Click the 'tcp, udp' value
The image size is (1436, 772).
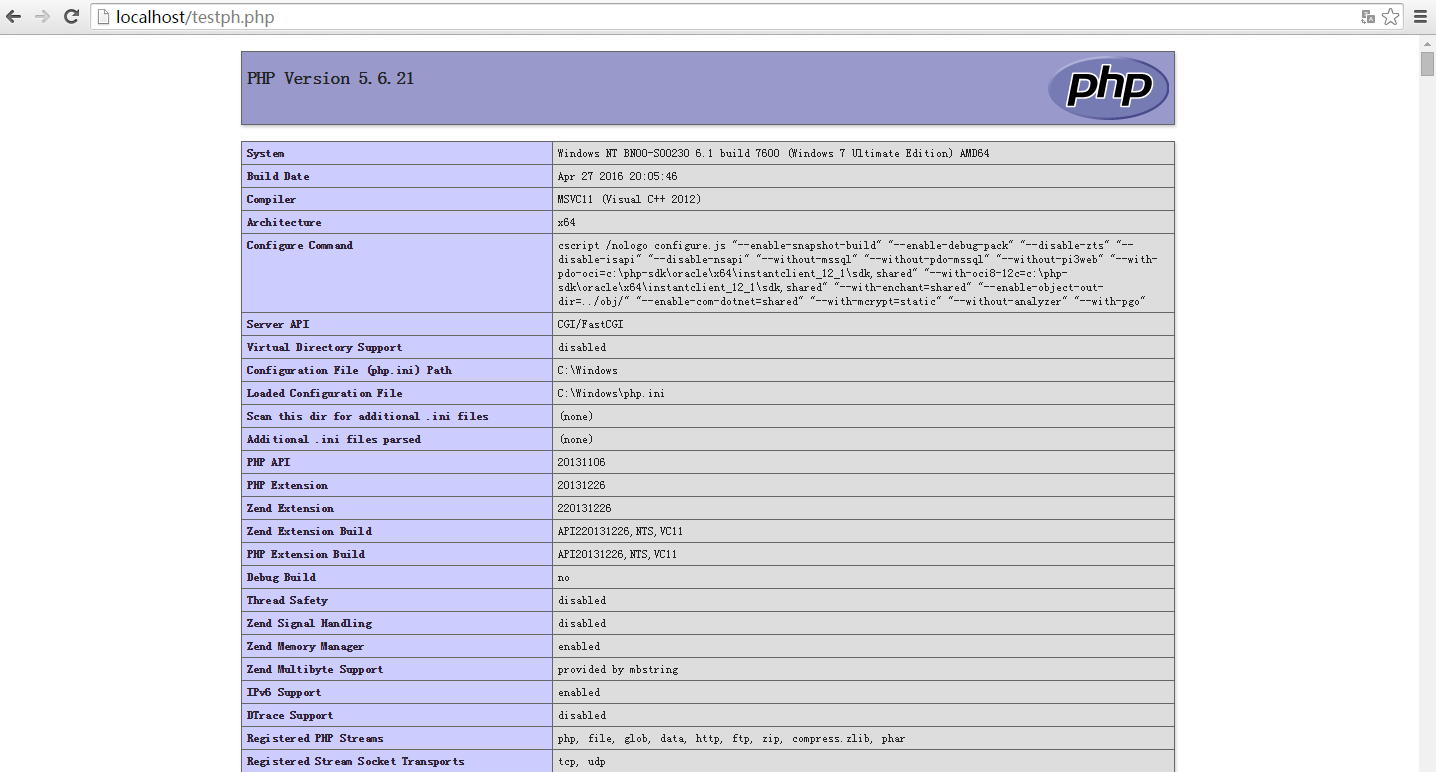click(x=581, y=761)
